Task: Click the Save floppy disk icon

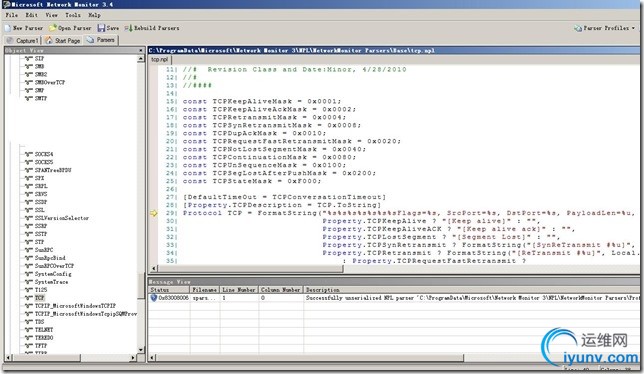Action: point(101,28)
